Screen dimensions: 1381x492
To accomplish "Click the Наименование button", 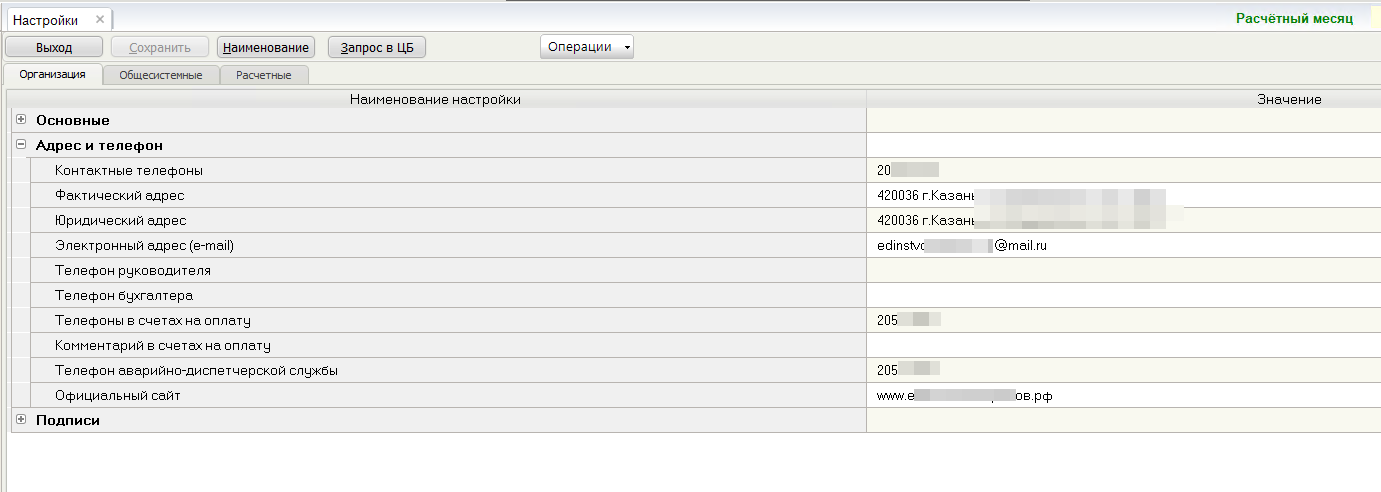I will coord(266,47).
